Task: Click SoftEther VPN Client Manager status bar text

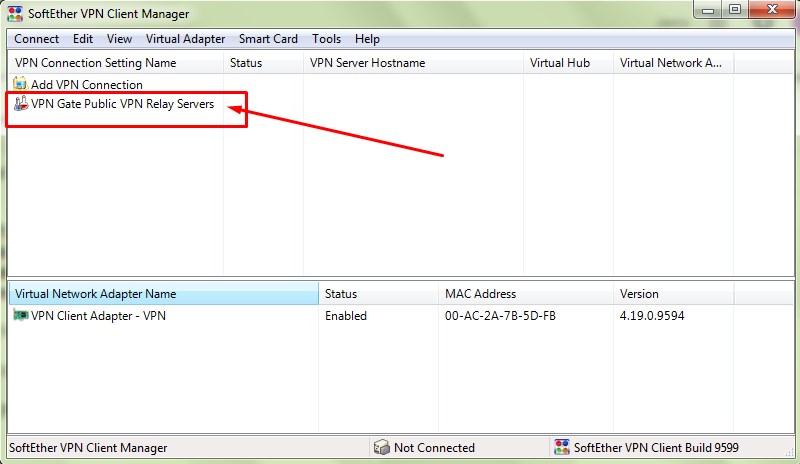Action: point(88,448)
